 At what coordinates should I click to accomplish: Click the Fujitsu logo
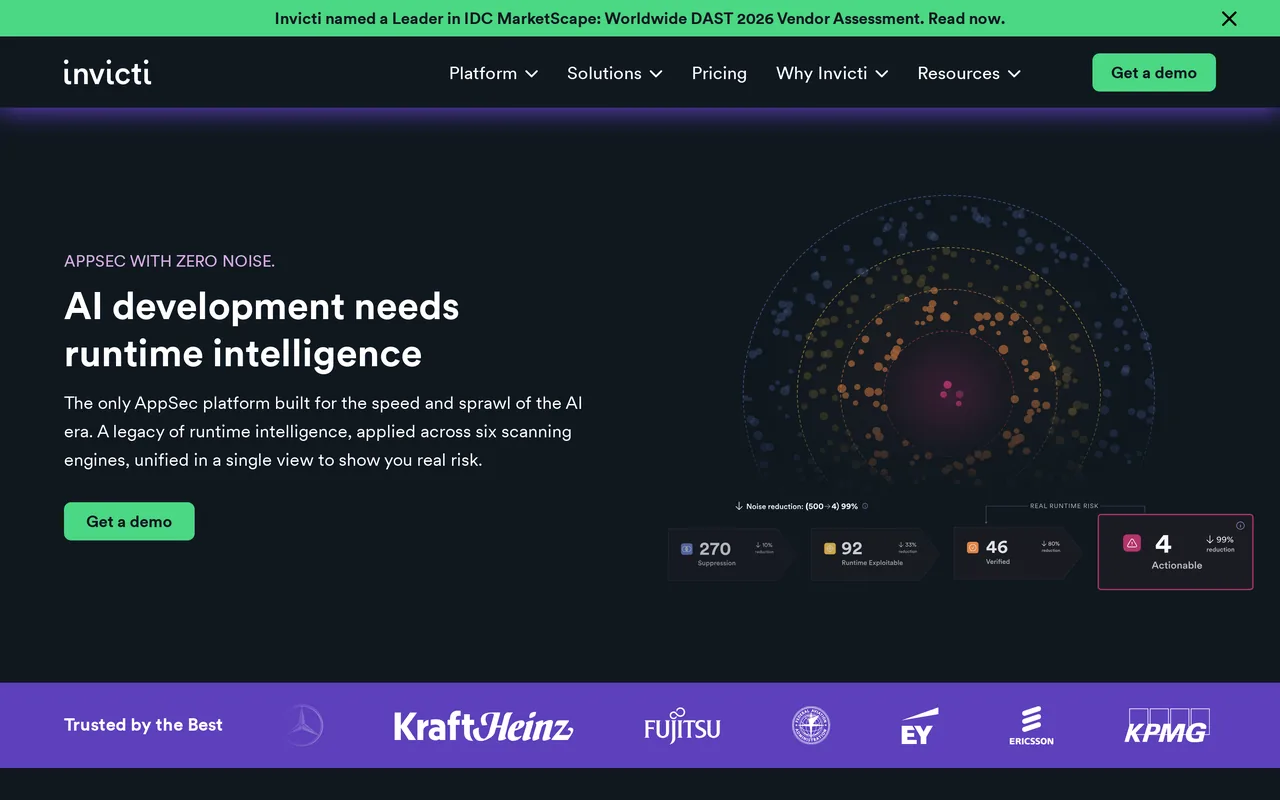click(682, 728)
